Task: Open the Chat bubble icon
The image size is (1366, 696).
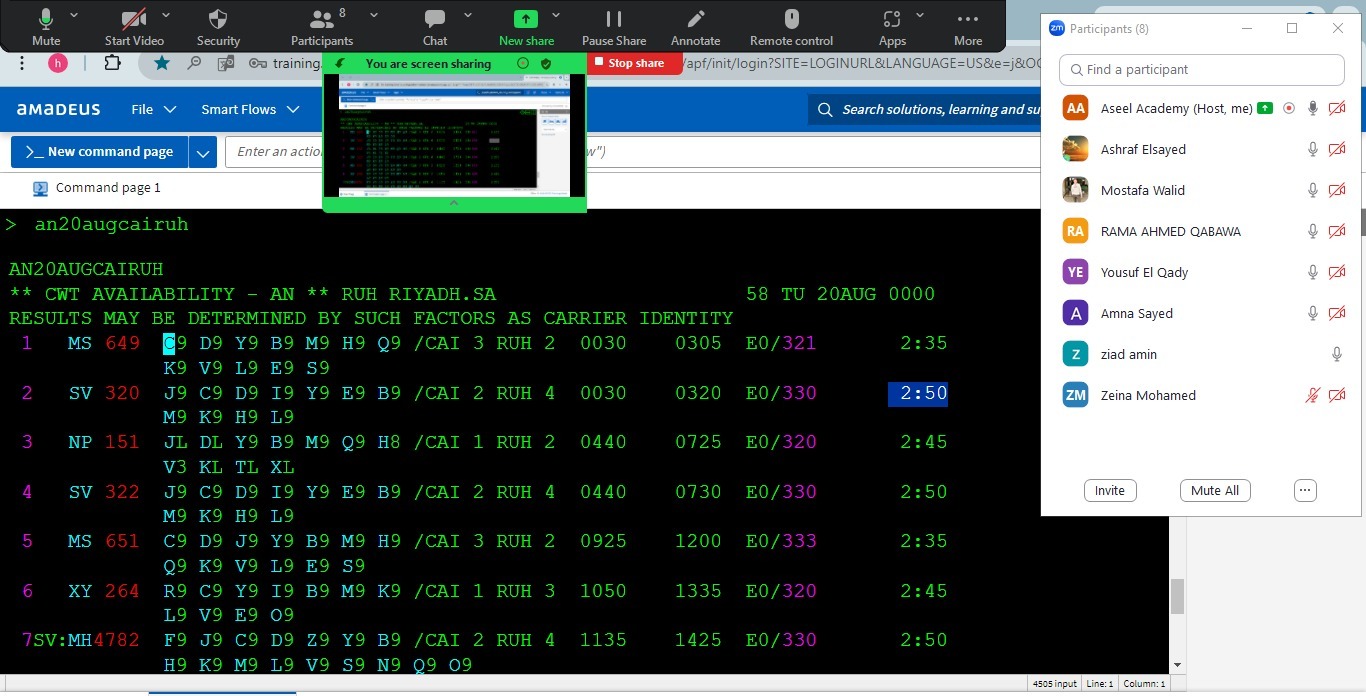Action: (434, 20)
